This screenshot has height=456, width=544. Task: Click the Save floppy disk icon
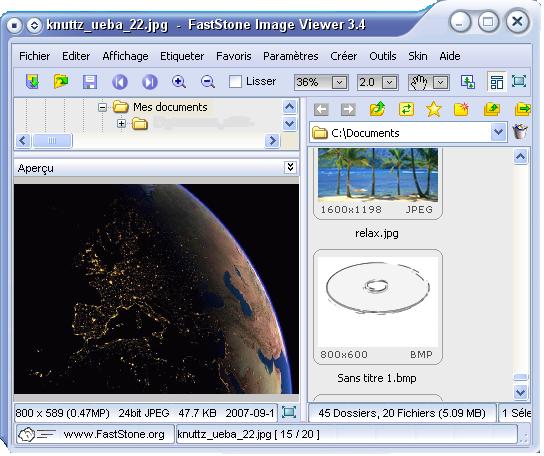(90, 82)
